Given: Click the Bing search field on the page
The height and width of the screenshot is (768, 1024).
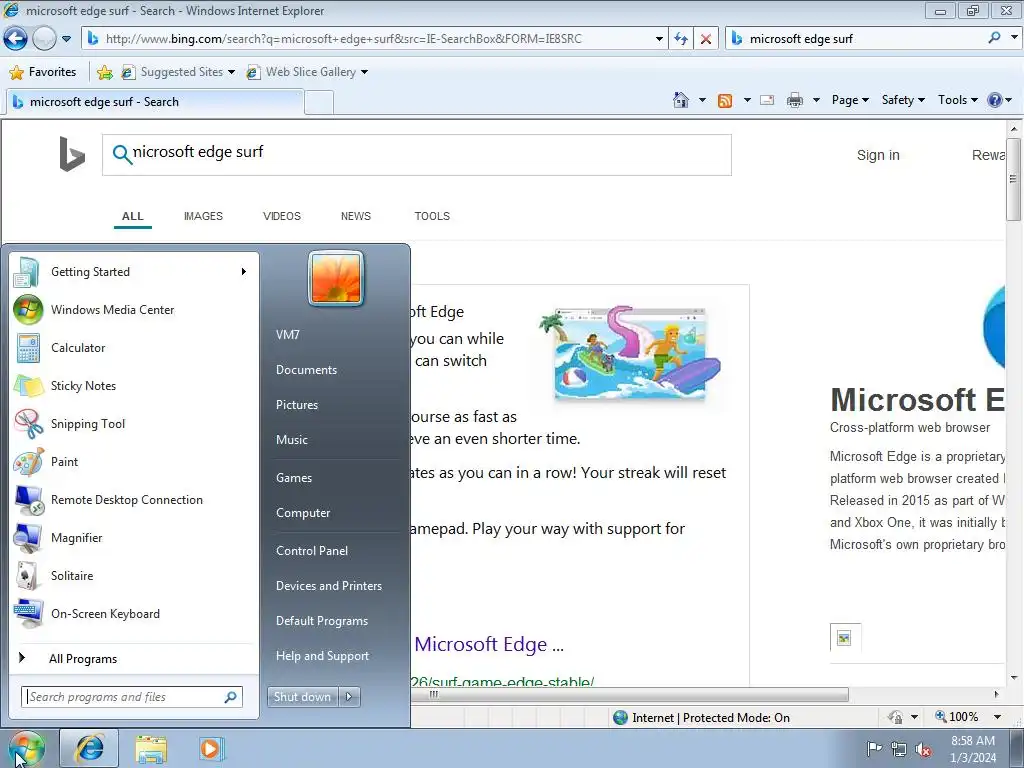Looking at the screenshot, I should [417, 155].
